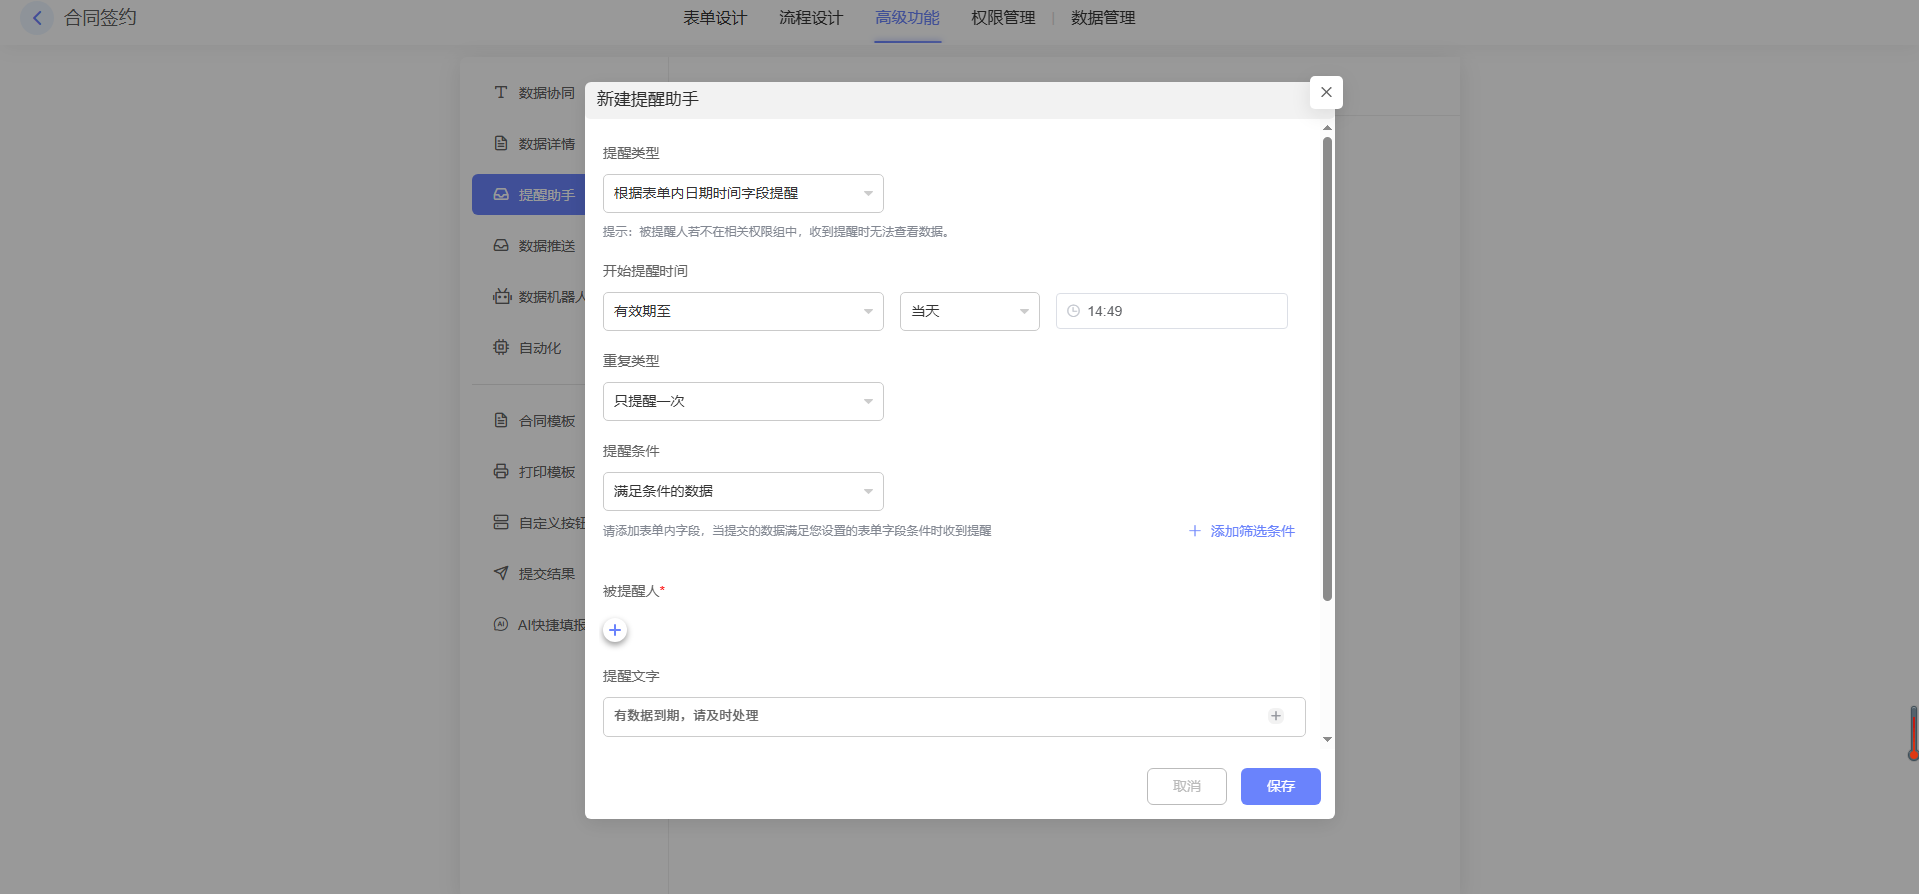Click the 数据详情 document icon

(x=501, y=143)
